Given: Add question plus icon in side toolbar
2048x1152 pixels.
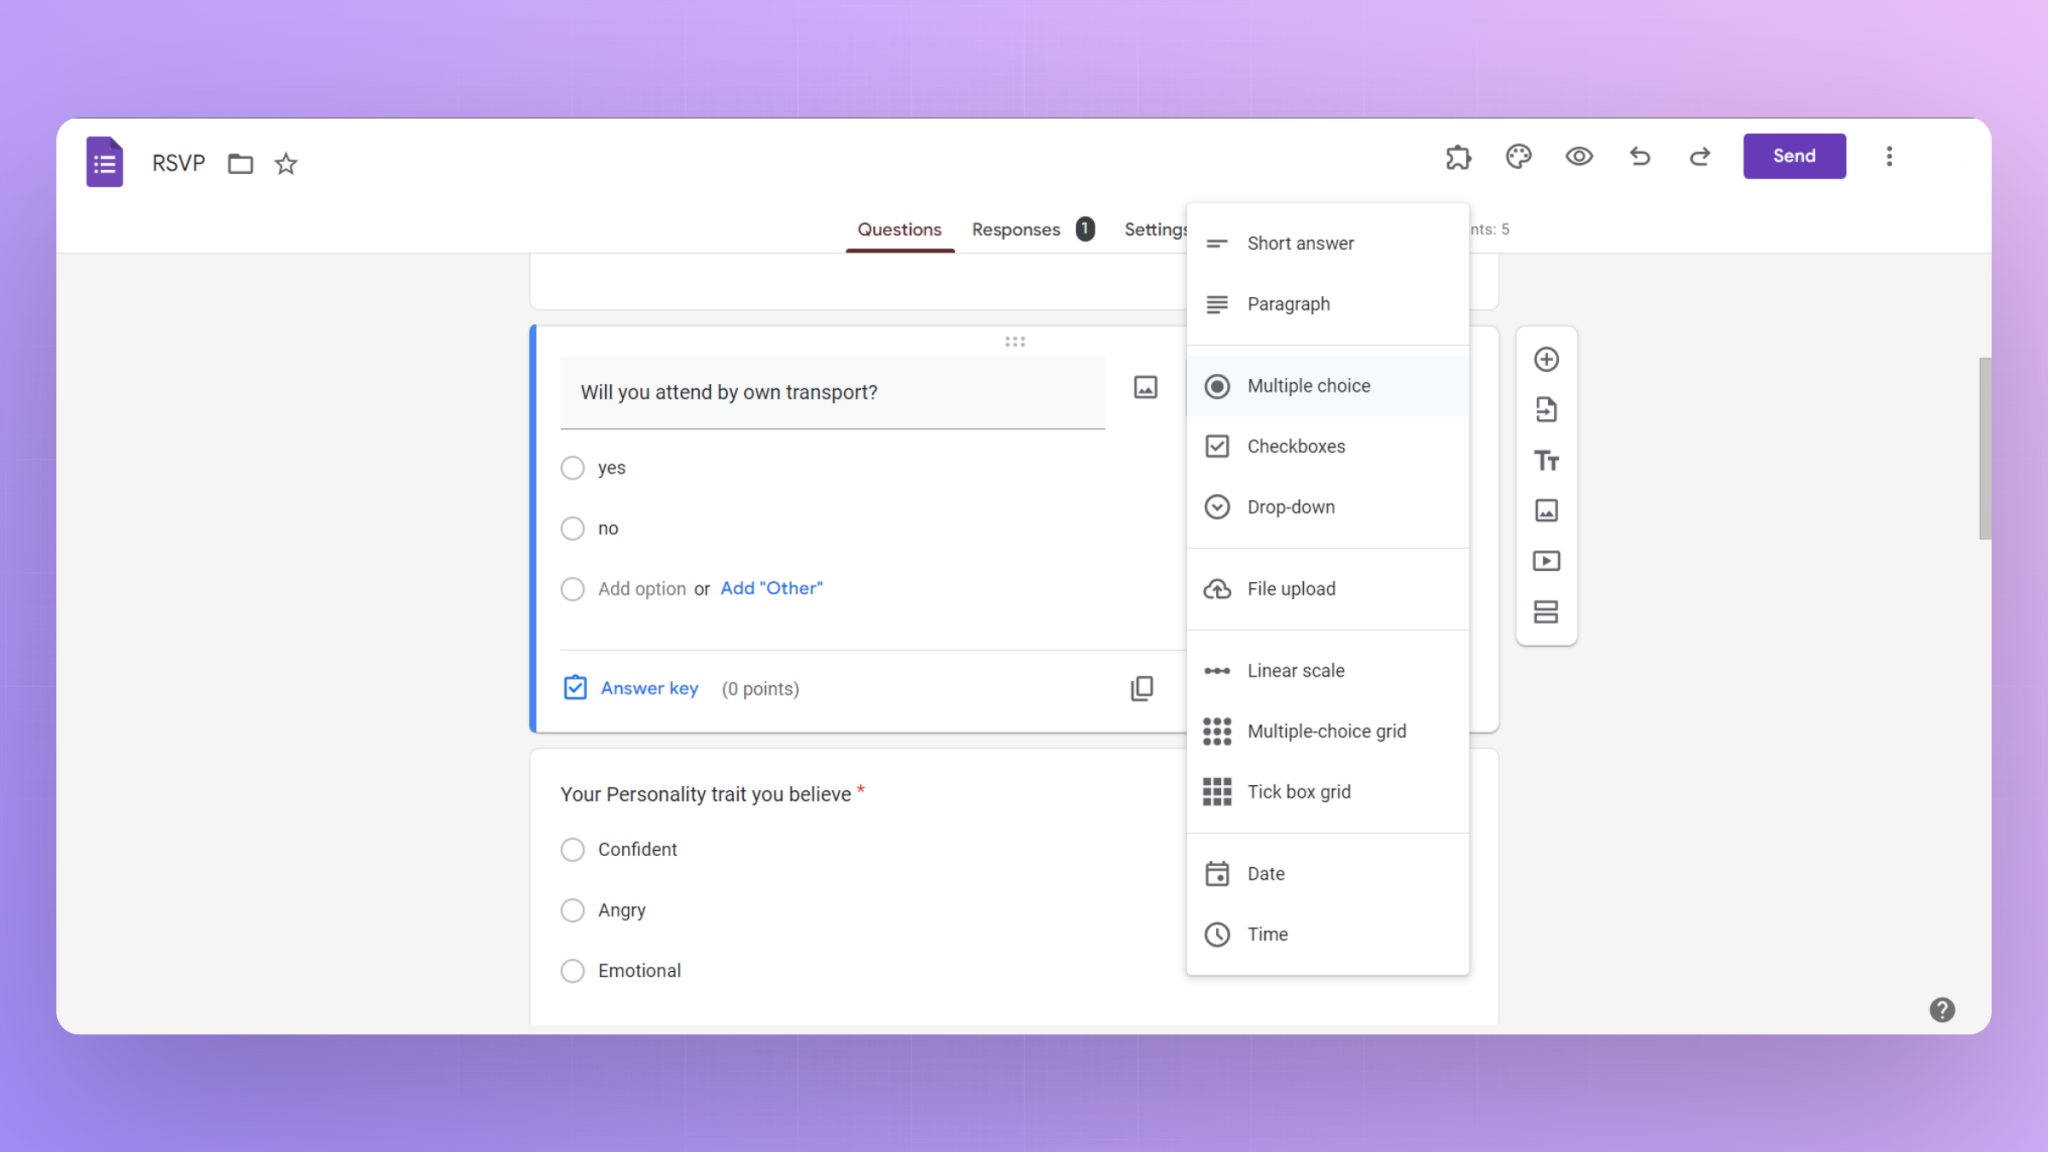Looking at the screenshot, I should coord(1546,359).
